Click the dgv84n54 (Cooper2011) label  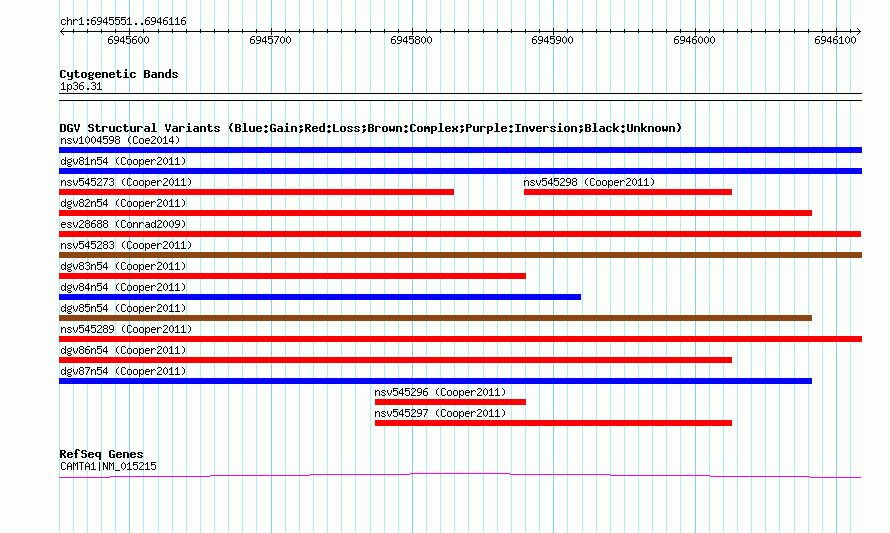pos(123,287)
